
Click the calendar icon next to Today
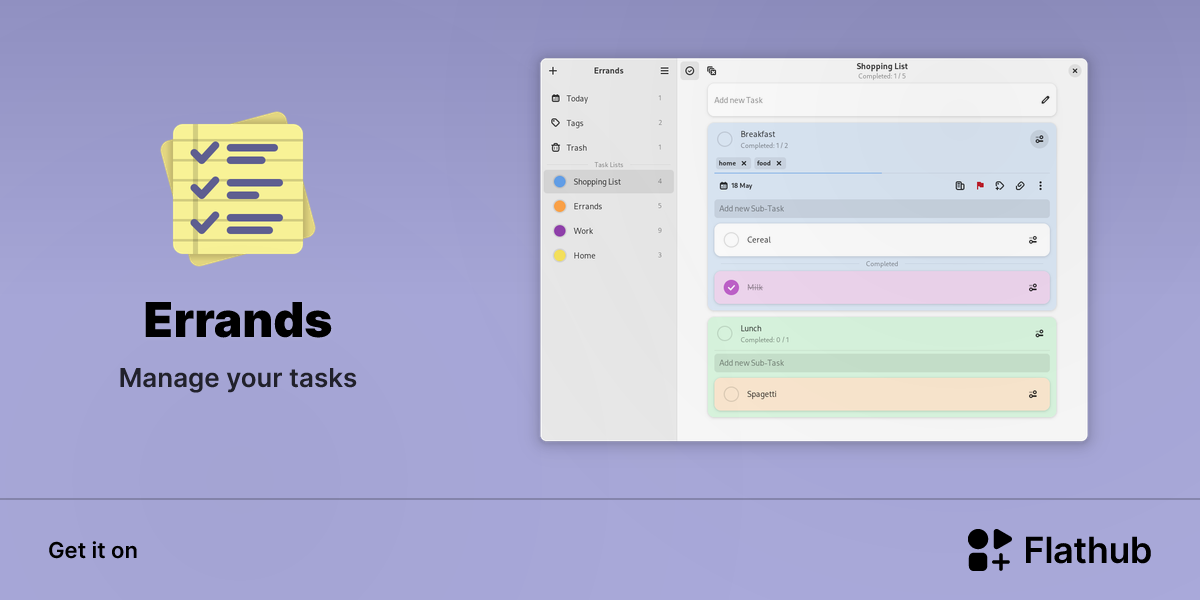[556, 98]
